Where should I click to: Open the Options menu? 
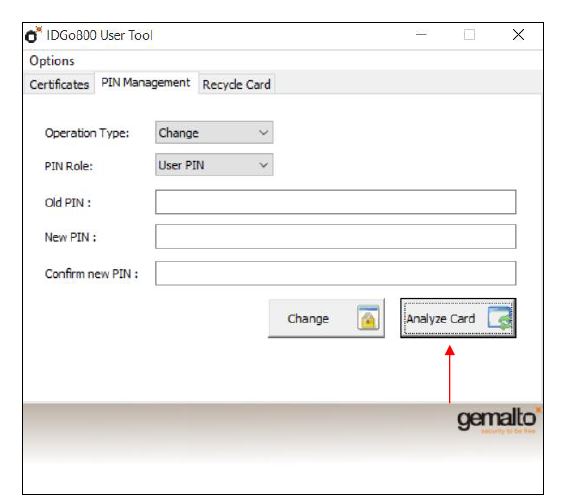pyautogui.click(x=52, y=61)
